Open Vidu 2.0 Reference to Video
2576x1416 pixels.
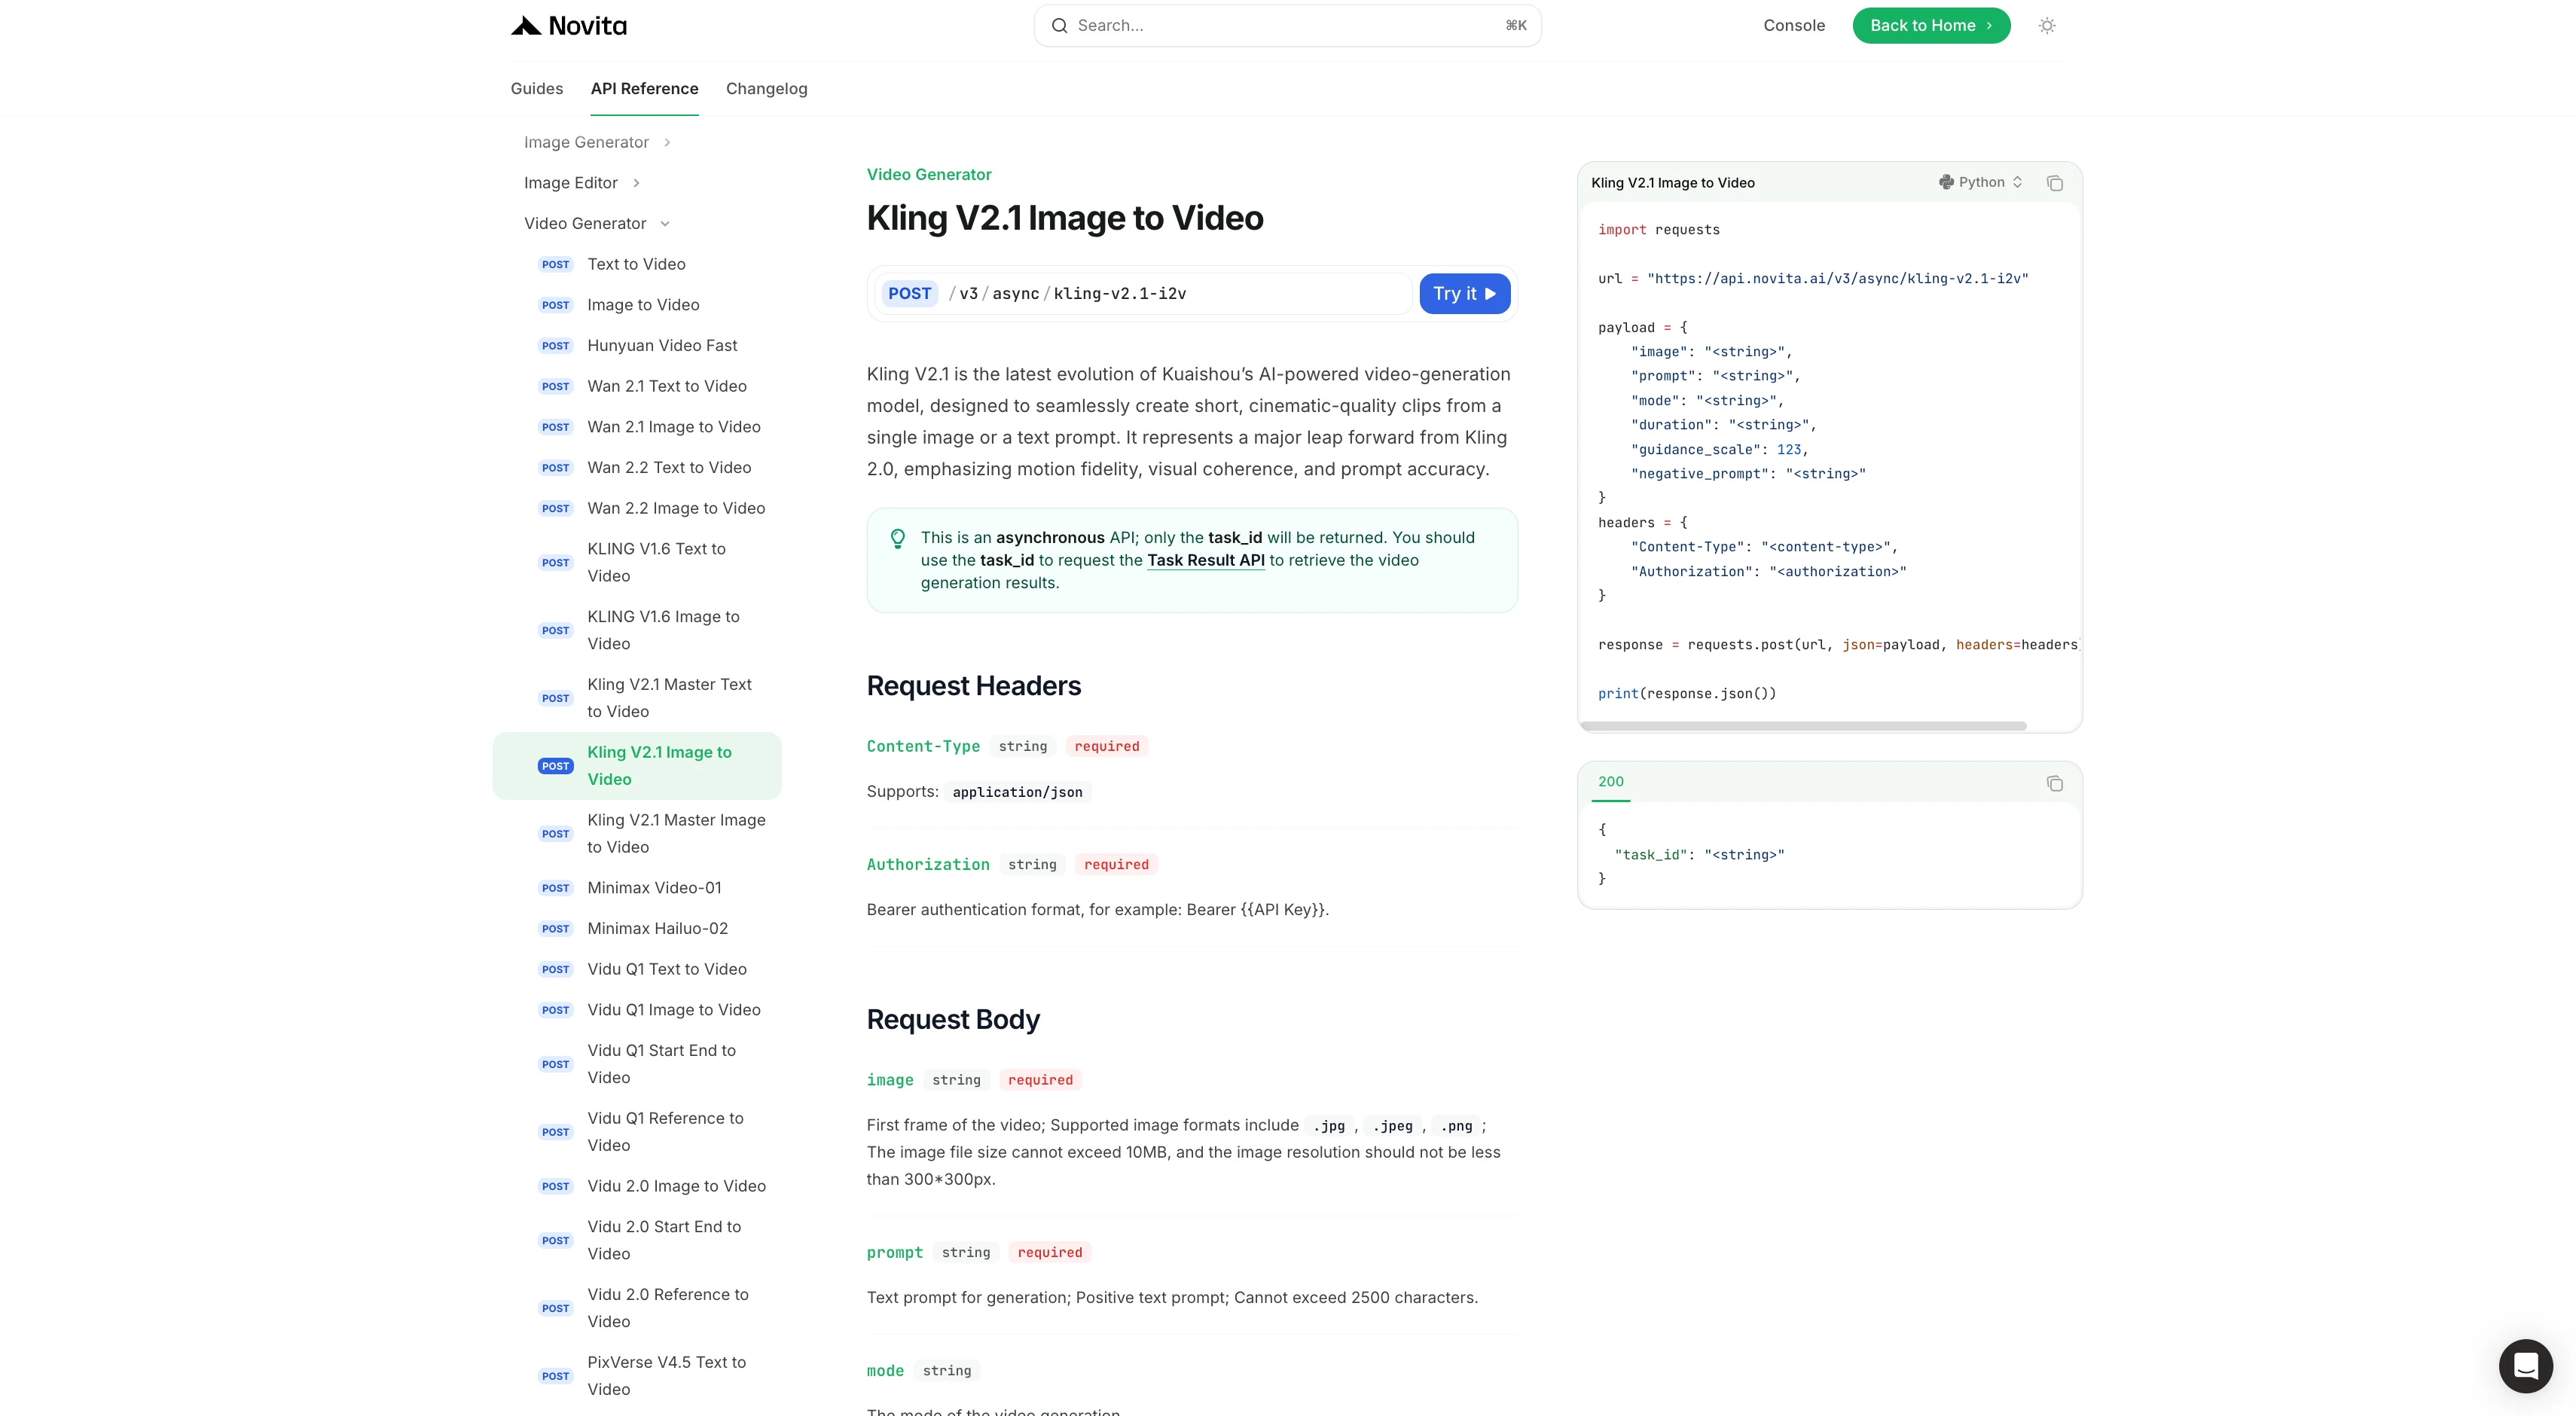point(636,1308)
